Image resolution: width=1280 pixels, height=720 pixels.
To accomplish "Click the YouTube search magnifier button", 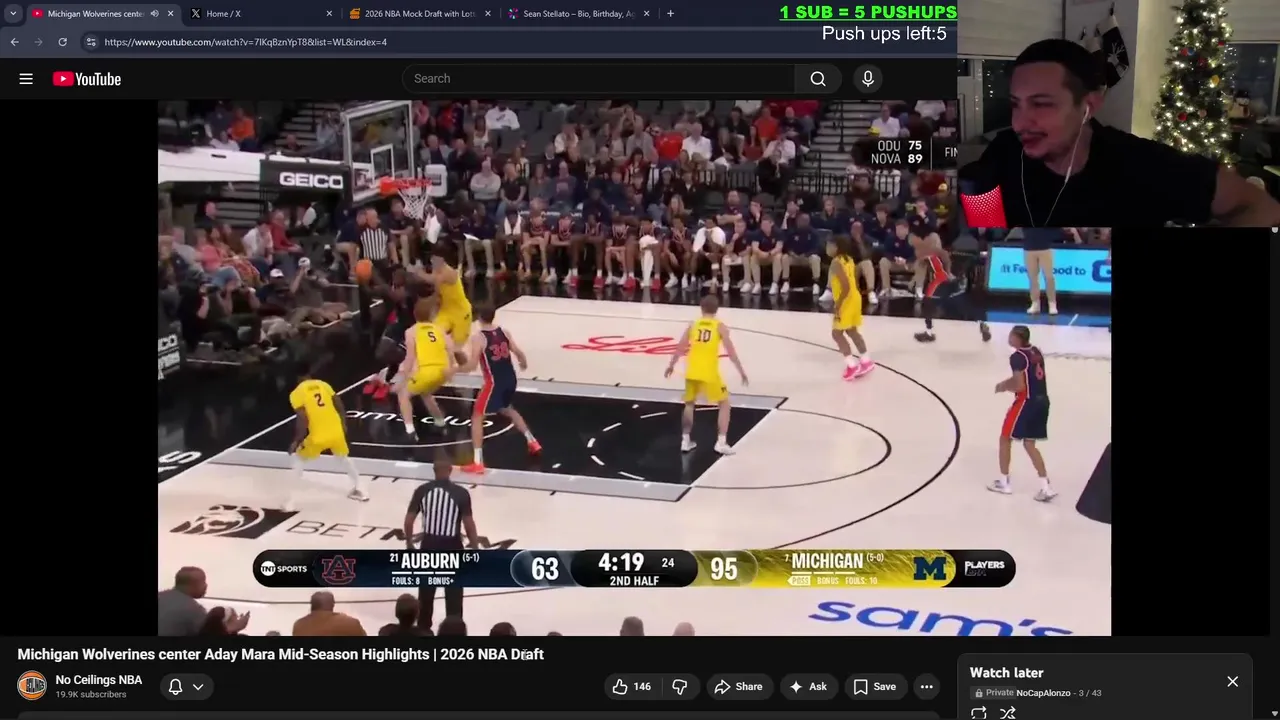I will coord(818,79).
